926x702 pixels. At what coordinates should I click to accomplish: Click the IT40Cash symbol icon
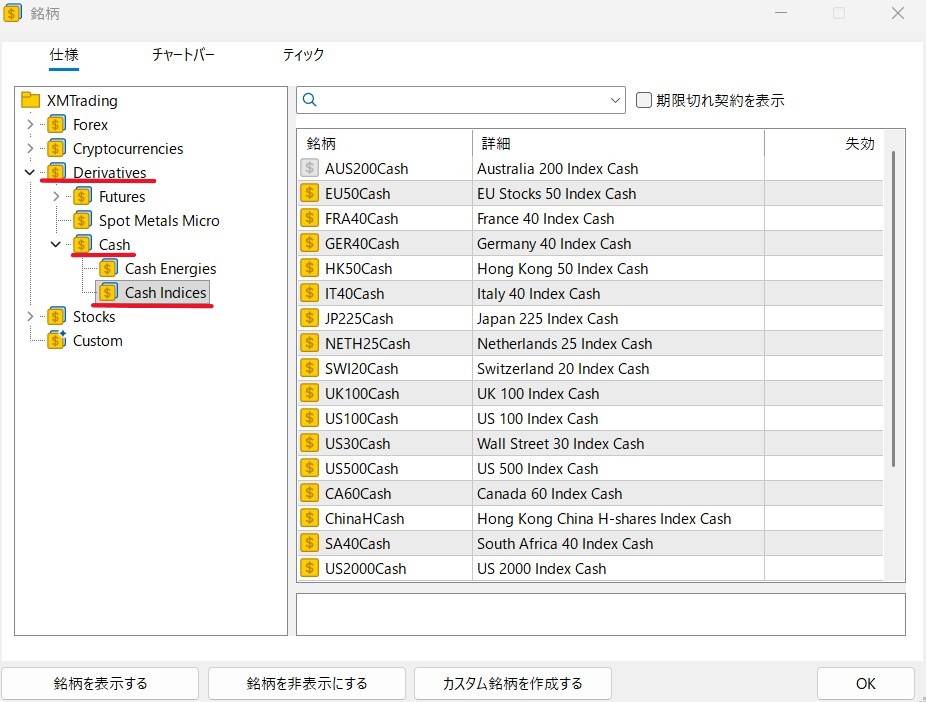tap(309, 293)
